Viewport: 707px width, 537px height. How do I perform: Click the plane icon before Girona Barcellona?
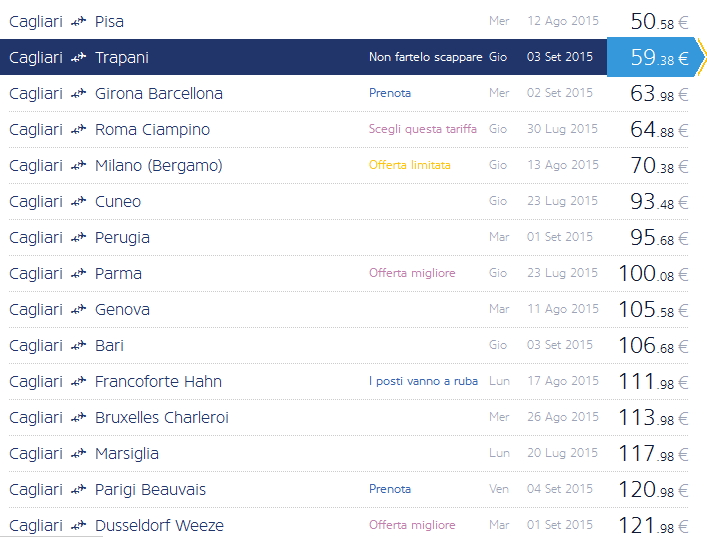pyautogui.click(x=79, y=94)
